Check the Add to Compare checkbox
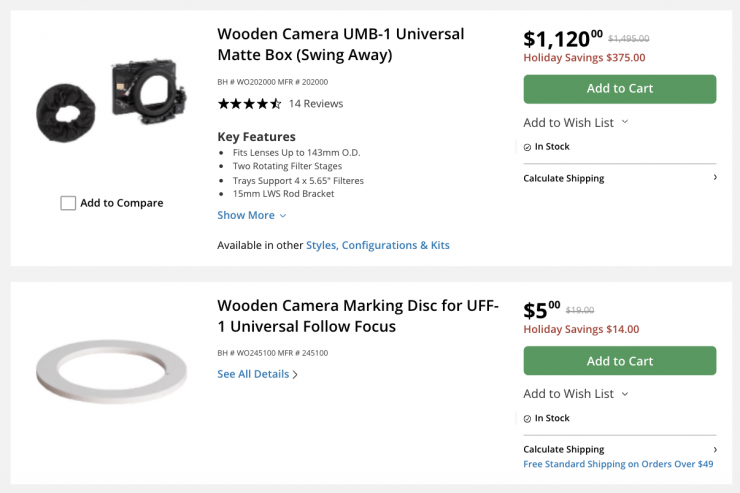The height and width of the screenshot is (493, 740). coord(68,203)
